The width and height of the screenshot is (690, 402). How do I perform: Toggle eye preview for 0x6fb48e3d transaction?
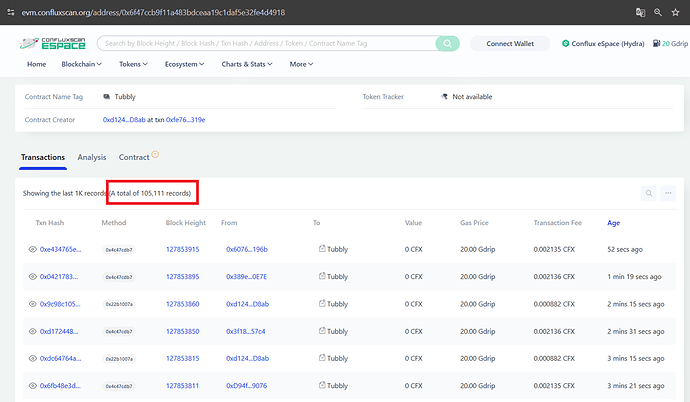click(33, 386)
